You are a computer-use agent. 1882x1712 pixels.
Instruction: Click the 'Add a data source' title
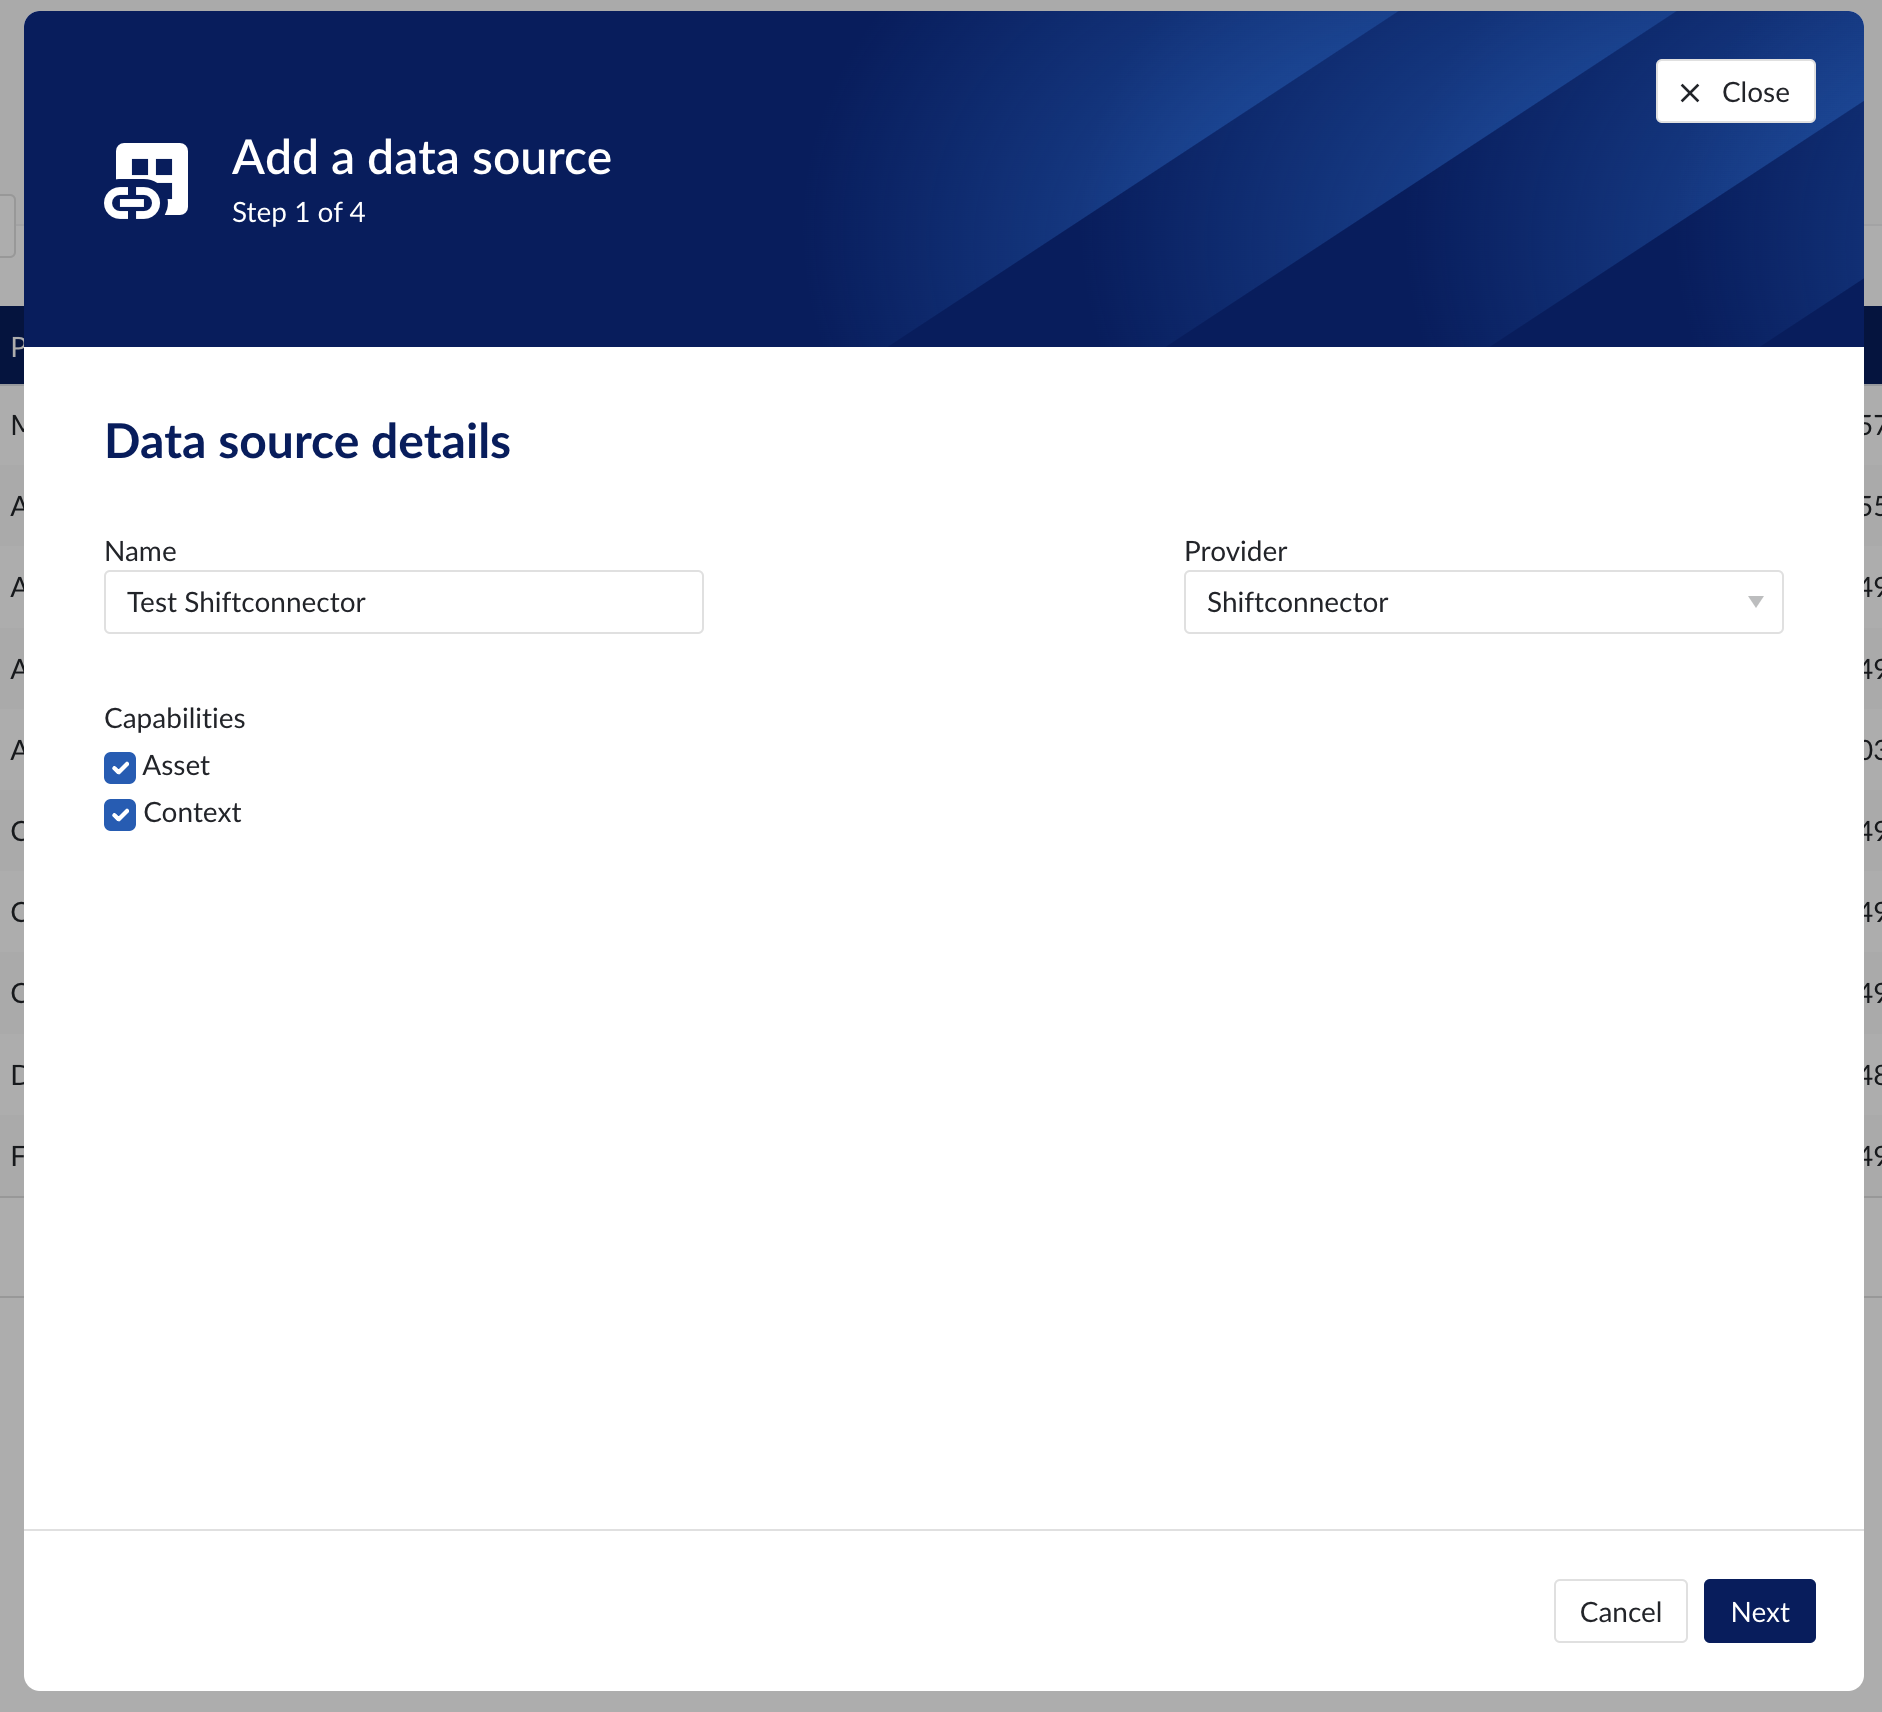coord(421,158)
